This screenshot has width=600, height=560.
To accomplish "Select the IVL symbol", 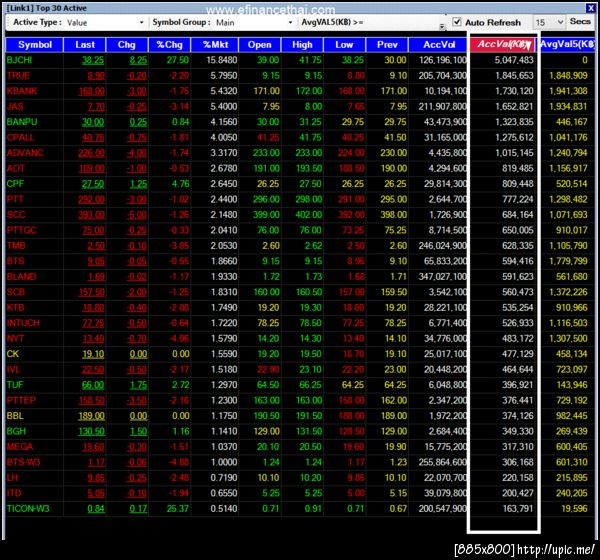I will 13,369.
